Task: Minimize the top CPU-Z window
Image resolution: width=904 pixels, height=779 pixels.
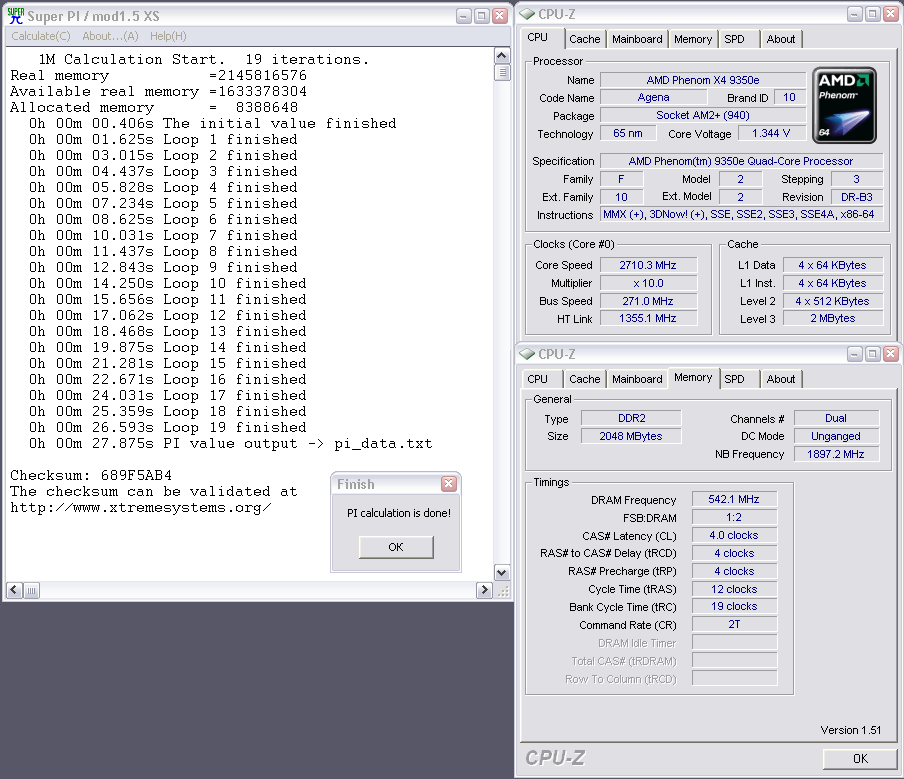Action: point(854,14)
